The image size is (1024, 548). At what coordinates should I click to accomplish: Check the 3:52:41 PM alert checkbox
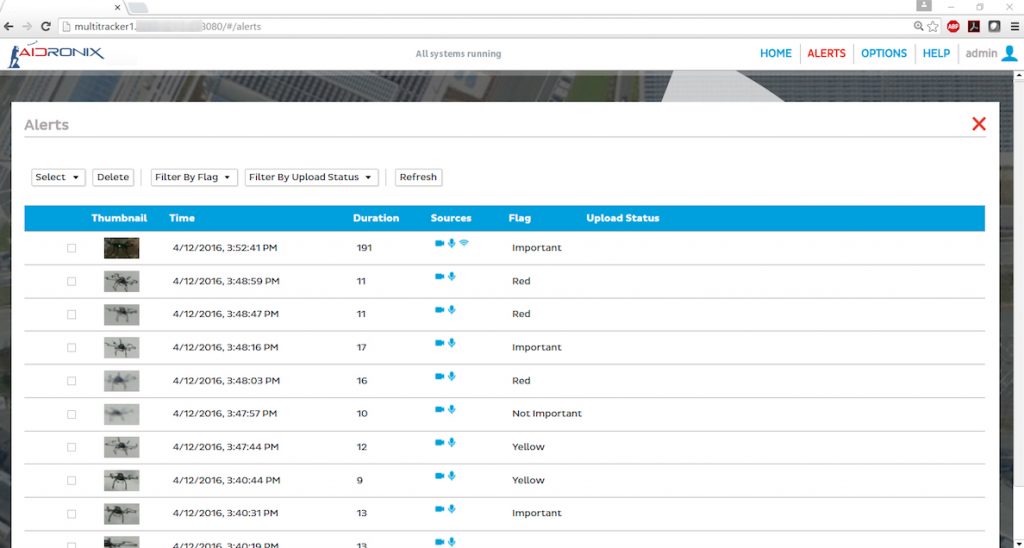pos(71,248)
